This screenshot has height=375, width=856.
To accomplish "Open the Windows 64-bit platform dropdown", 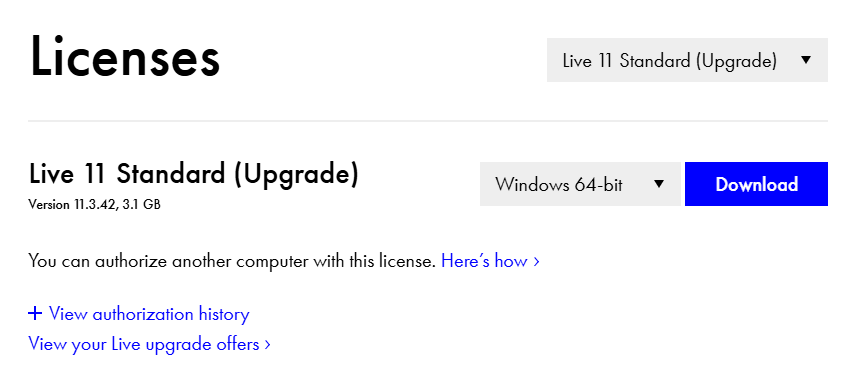I will click(x=581, y=184).
